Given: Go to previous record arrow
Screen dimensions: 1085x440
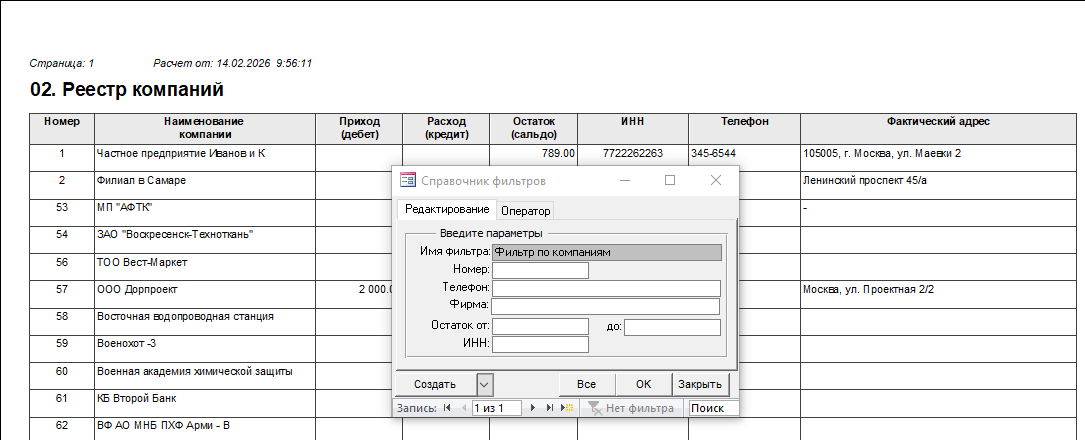Looking at the screenshot, I should 462,408.
